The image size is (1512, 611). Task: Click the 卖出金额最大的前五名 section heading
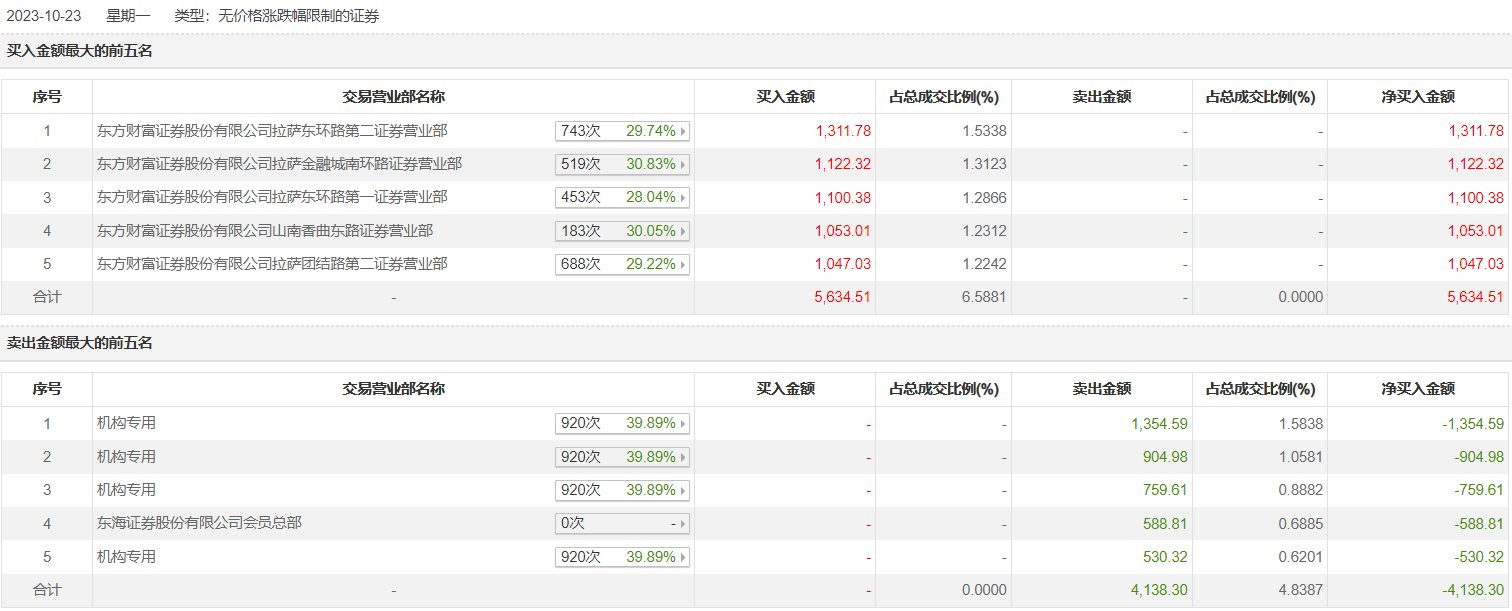click(x=80, y=343)
